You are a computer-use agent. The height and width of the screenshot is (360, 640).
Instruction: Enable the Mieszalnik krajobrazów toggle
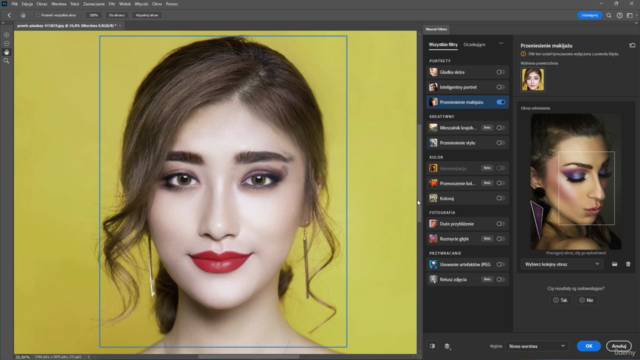[500, 128]
